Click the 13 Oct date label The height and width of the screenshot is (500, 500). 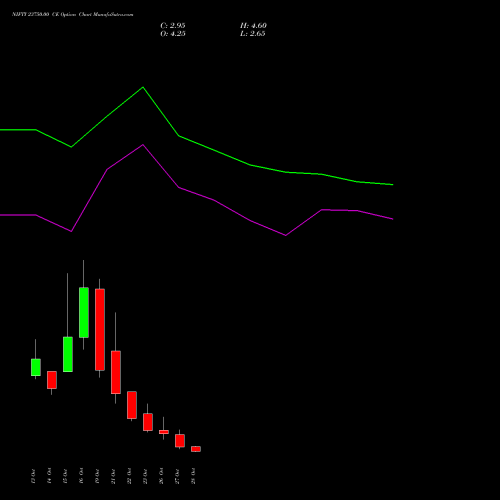coord(33,476)
